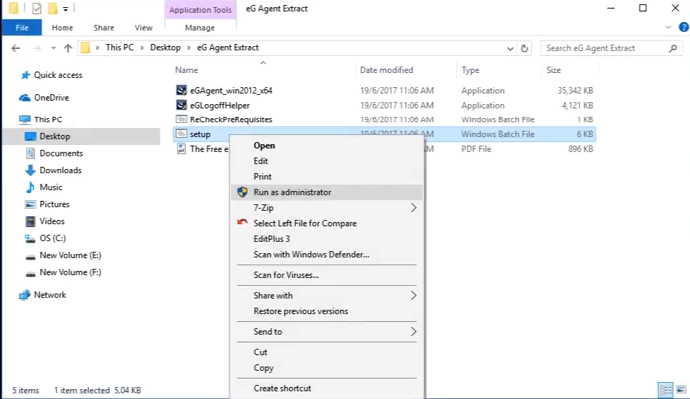Viewport: 690px width, 399px height.
Task: Click the Properties quick access toolbar icon
Action: tap(37, 8)
